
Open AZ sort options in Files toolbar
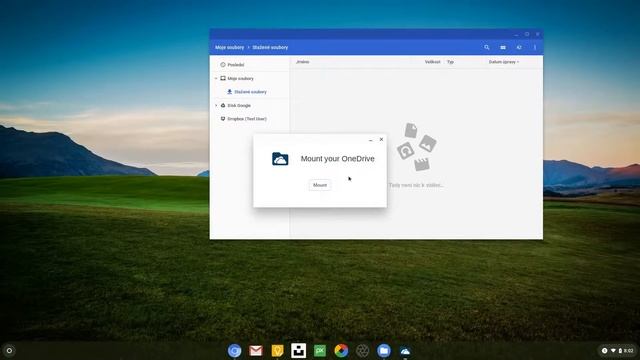point(519,47)
